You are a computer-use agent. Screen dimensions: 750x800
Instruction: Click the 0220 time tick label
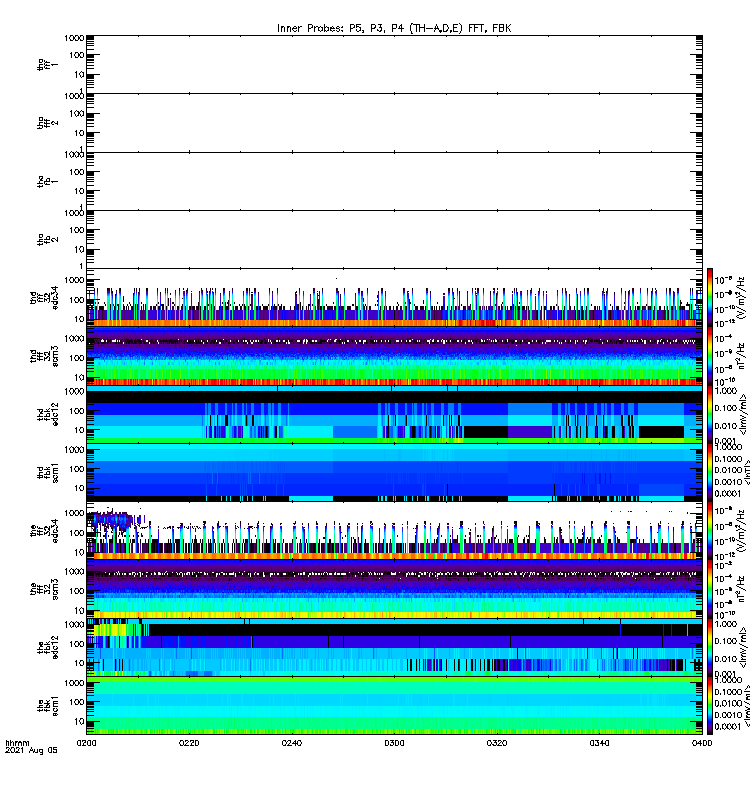tap(189, 743)
